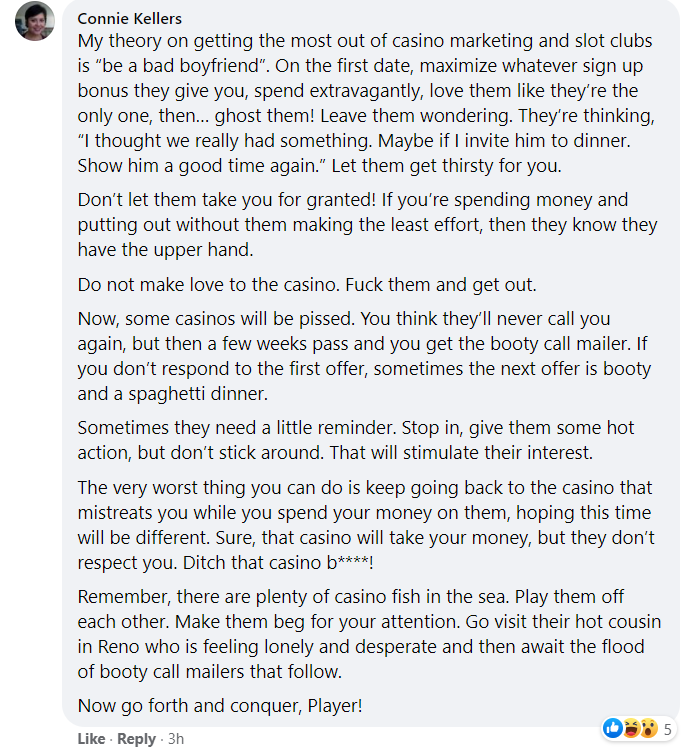This screenshot has width=693, height=751.
Task: Like Connie Kellers' comment
Action: [91, 739]
